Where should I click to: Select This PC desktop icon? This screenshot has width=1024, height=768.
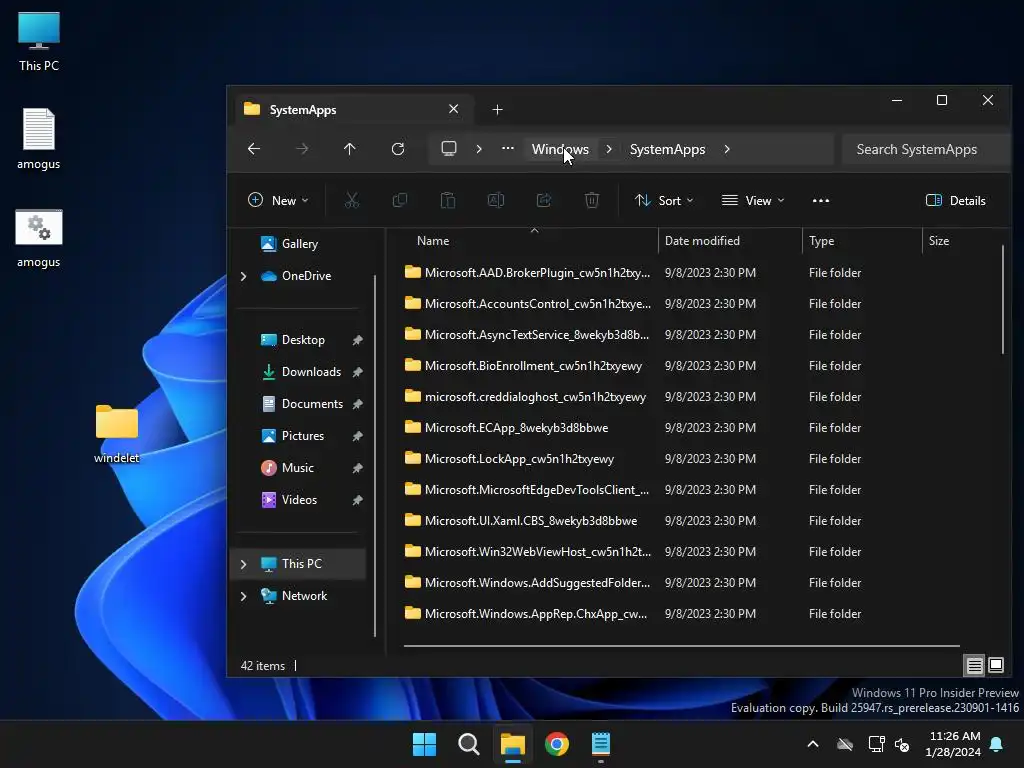39,42
